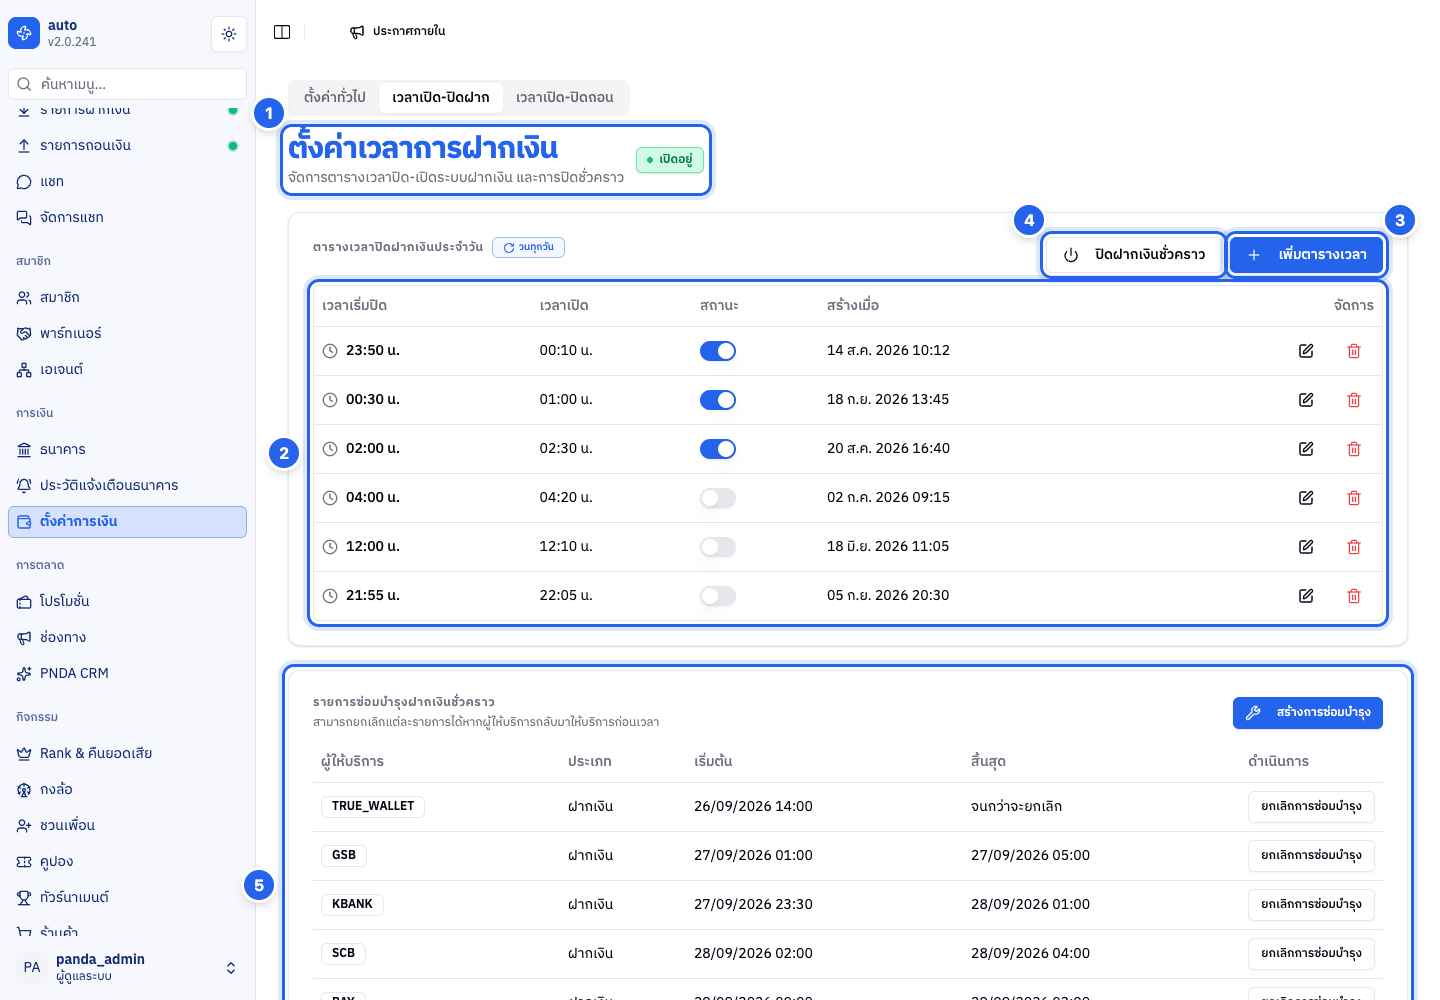Click the auto app logo icon

[24, 33]
